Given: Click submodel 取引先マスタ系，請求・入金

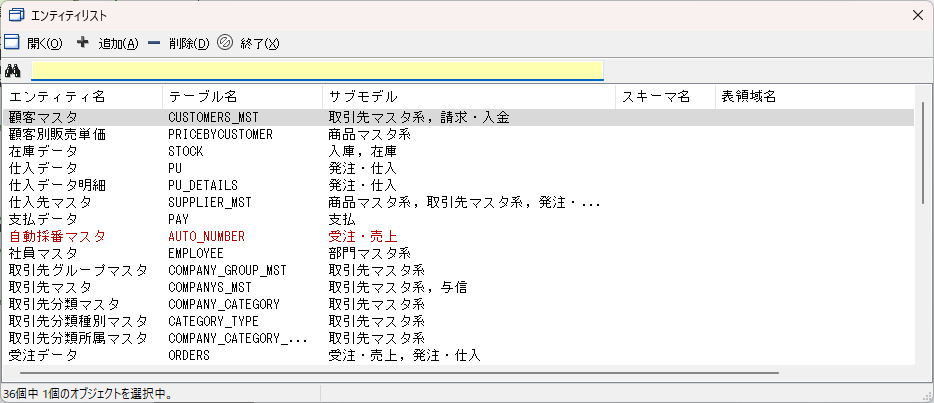Looking at the screenshot, I should click(419, 118).
